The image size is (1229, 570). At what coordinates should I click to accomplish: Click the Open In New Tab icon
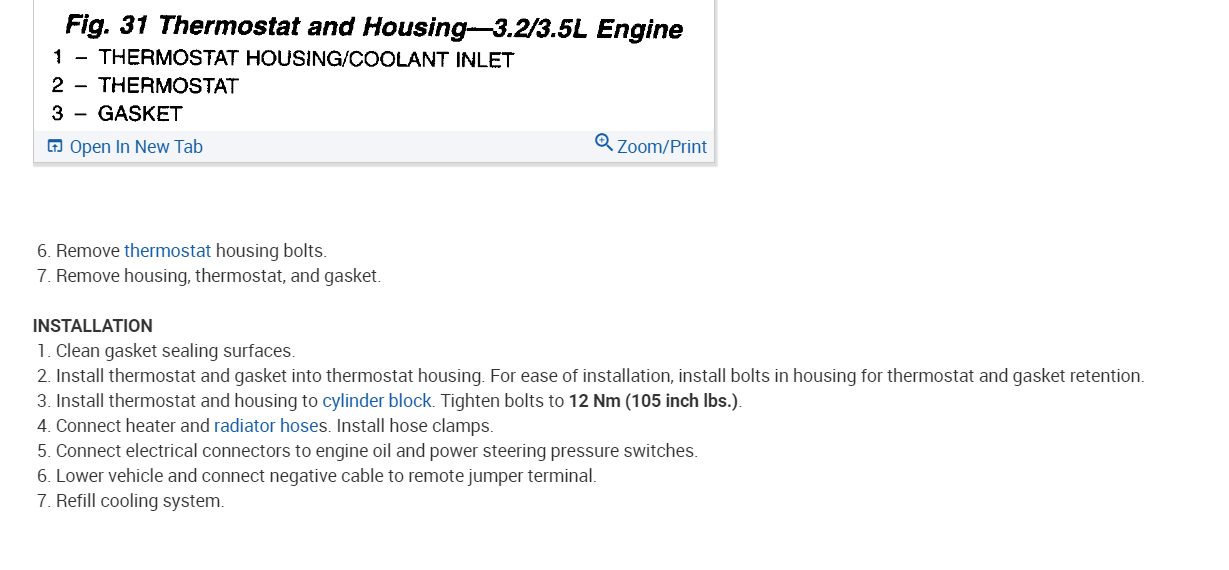[54, 147]
